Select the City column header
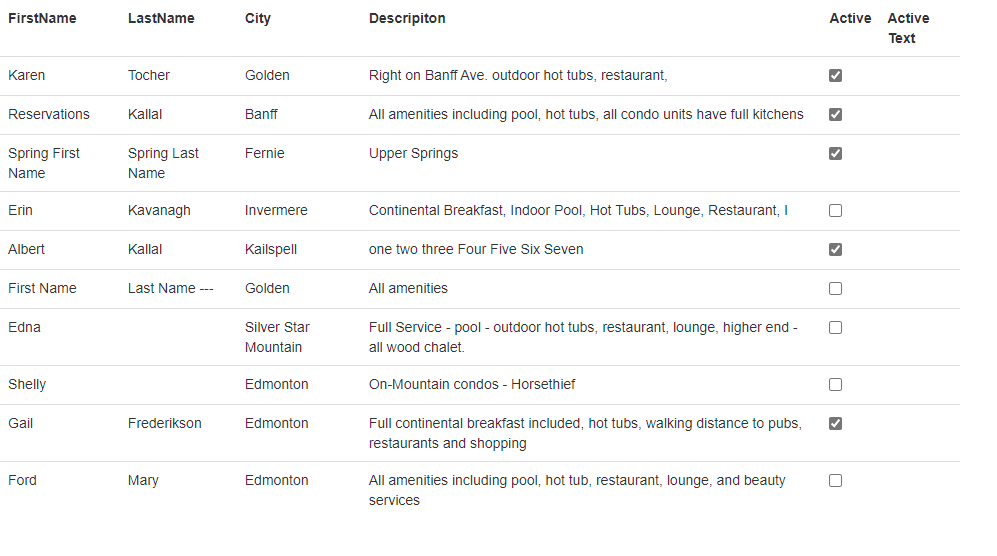This screenshot has width=997, height=556. [258, 18]
